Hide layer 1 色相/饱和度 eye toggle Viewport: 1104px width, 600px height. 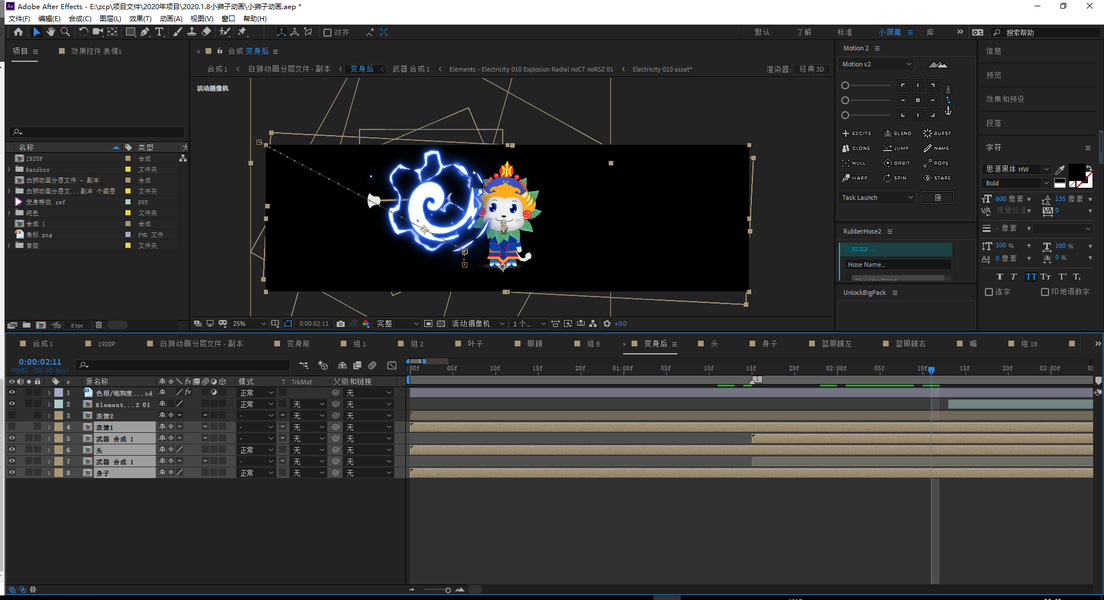coord(11,393)
